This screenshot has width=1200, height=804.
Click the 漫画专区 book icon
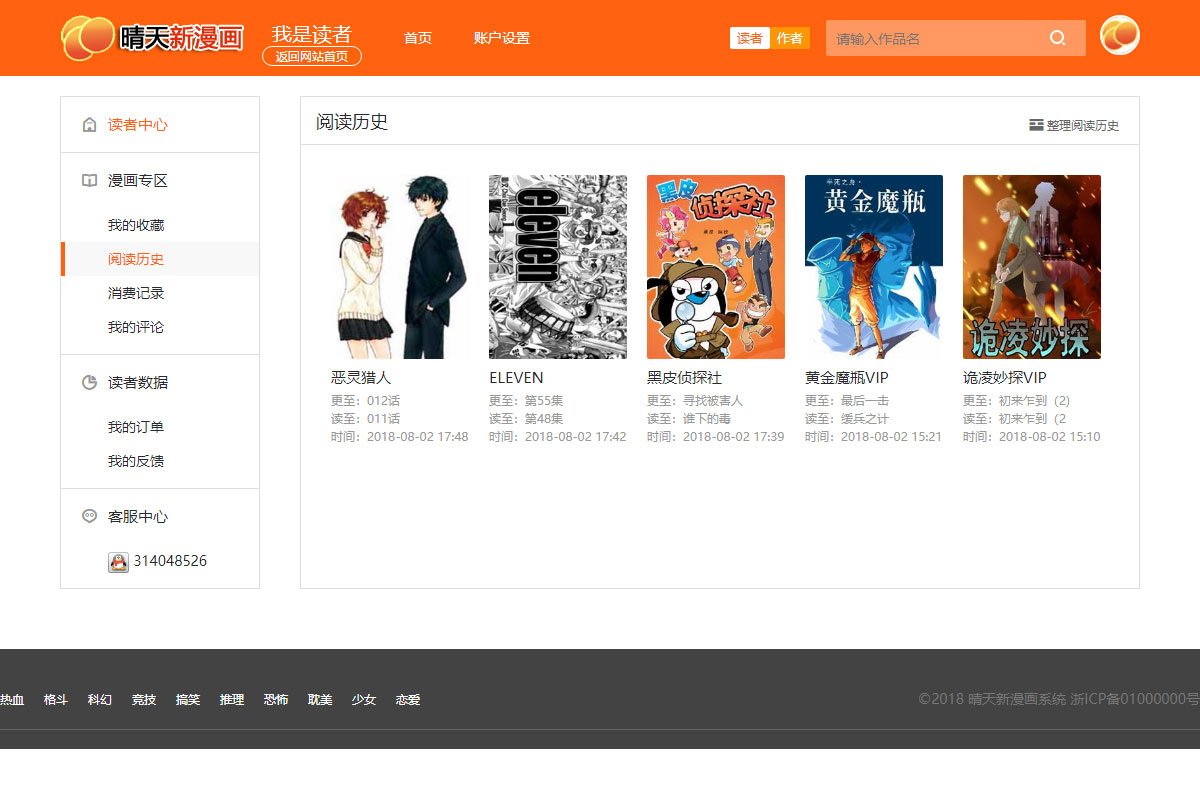(x=89, y=181)
